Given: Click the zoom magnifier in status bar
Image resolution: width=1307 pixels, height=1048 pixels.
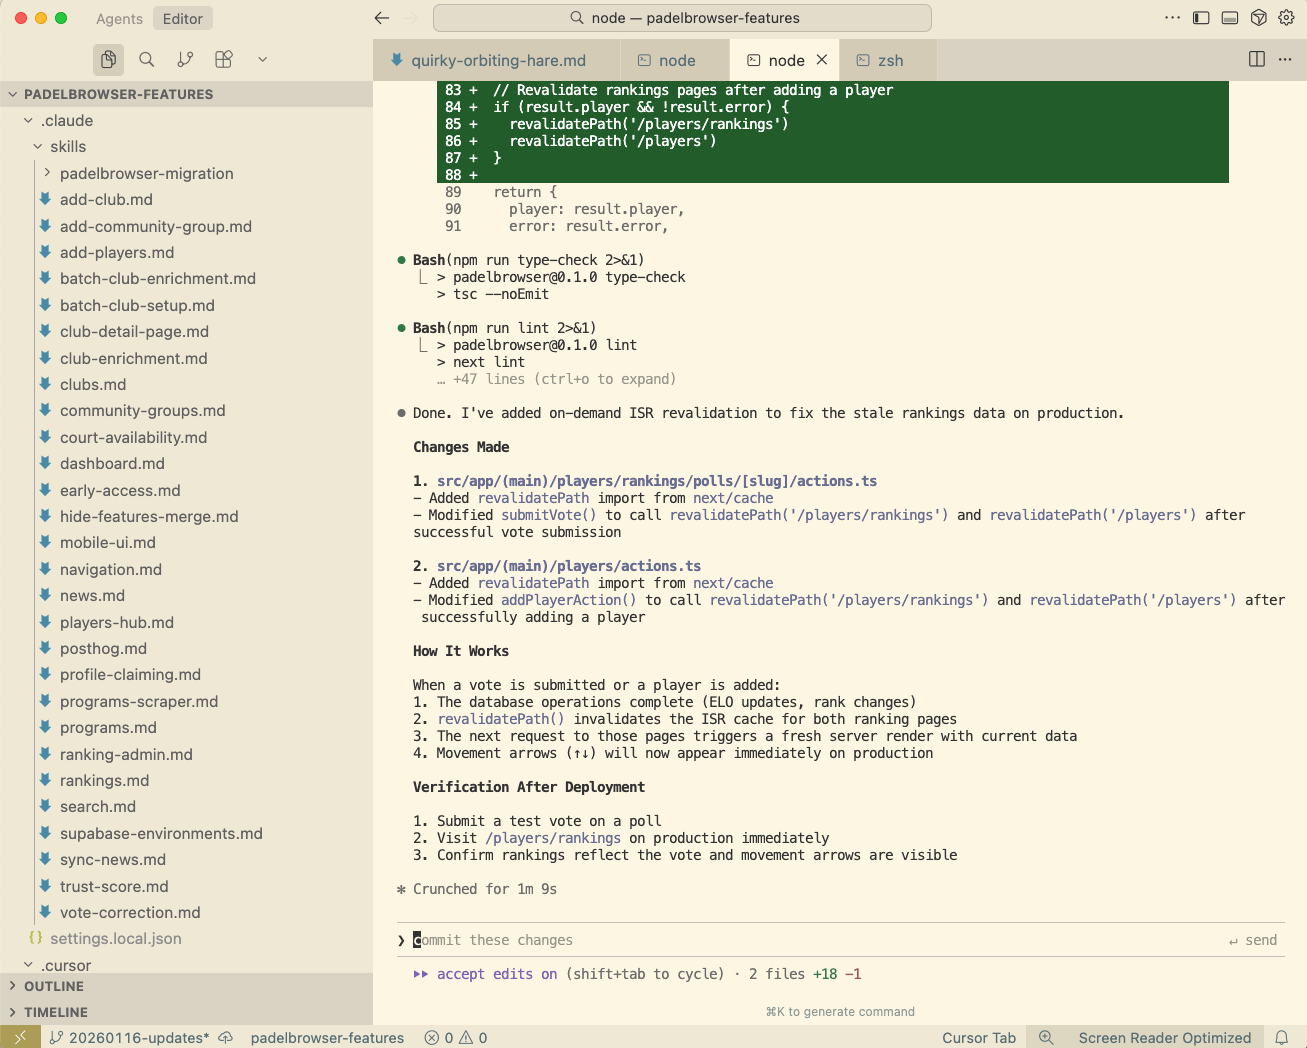Looking at the screenshot, I should [1046, 1038].
